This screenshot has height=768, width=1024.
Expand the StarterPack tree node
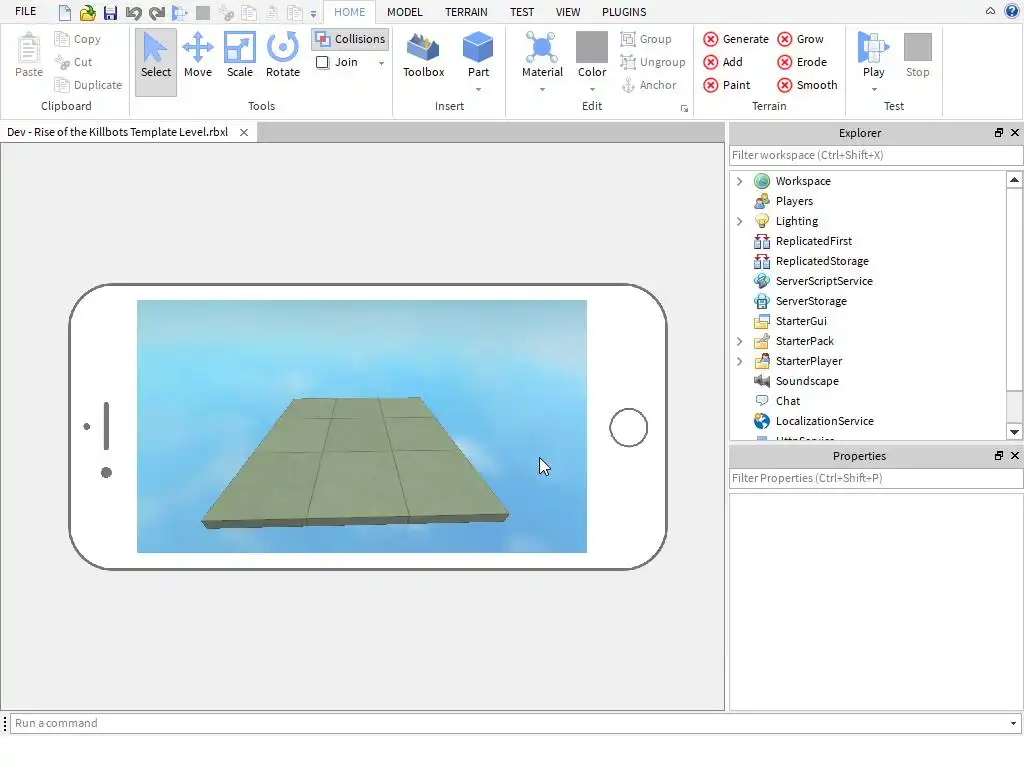739,341
